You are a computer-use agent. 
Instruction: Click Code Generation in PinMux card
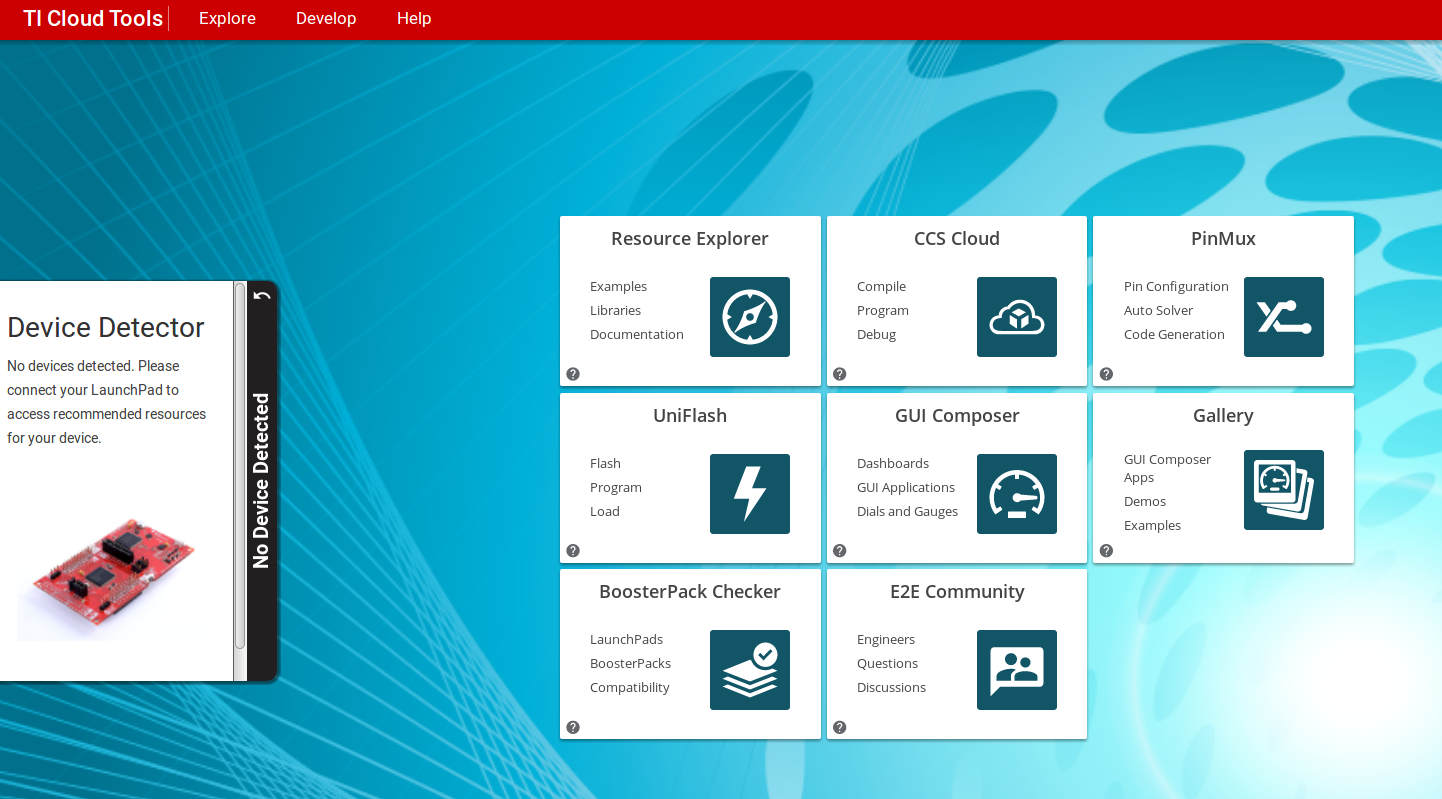pos(1174,335)
